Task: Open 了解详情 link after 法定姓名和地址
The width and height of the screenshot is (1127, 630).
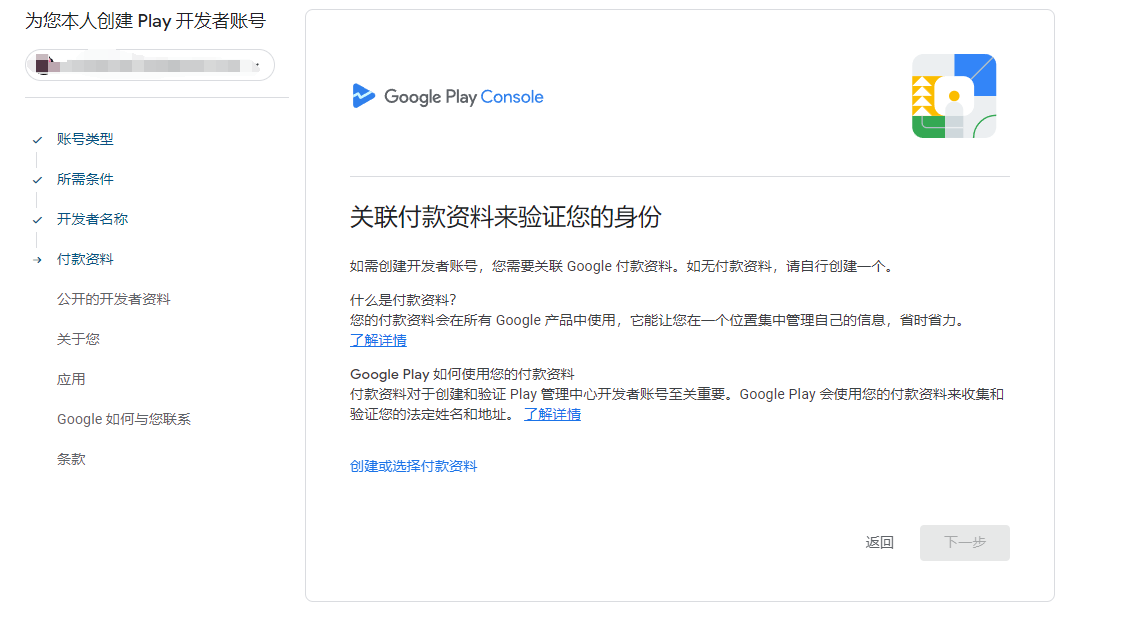Action: [552, 414]
